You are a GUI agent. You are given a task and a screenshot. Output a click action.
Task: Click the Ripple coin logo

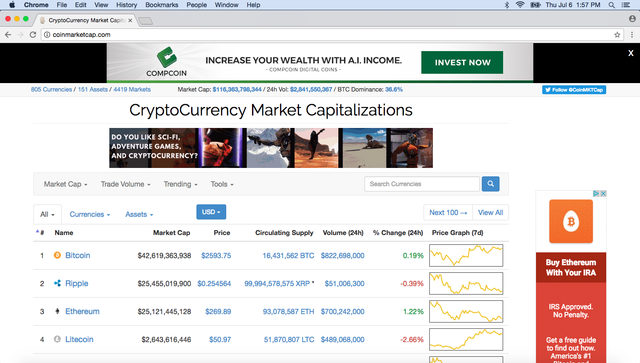(57, 283)
